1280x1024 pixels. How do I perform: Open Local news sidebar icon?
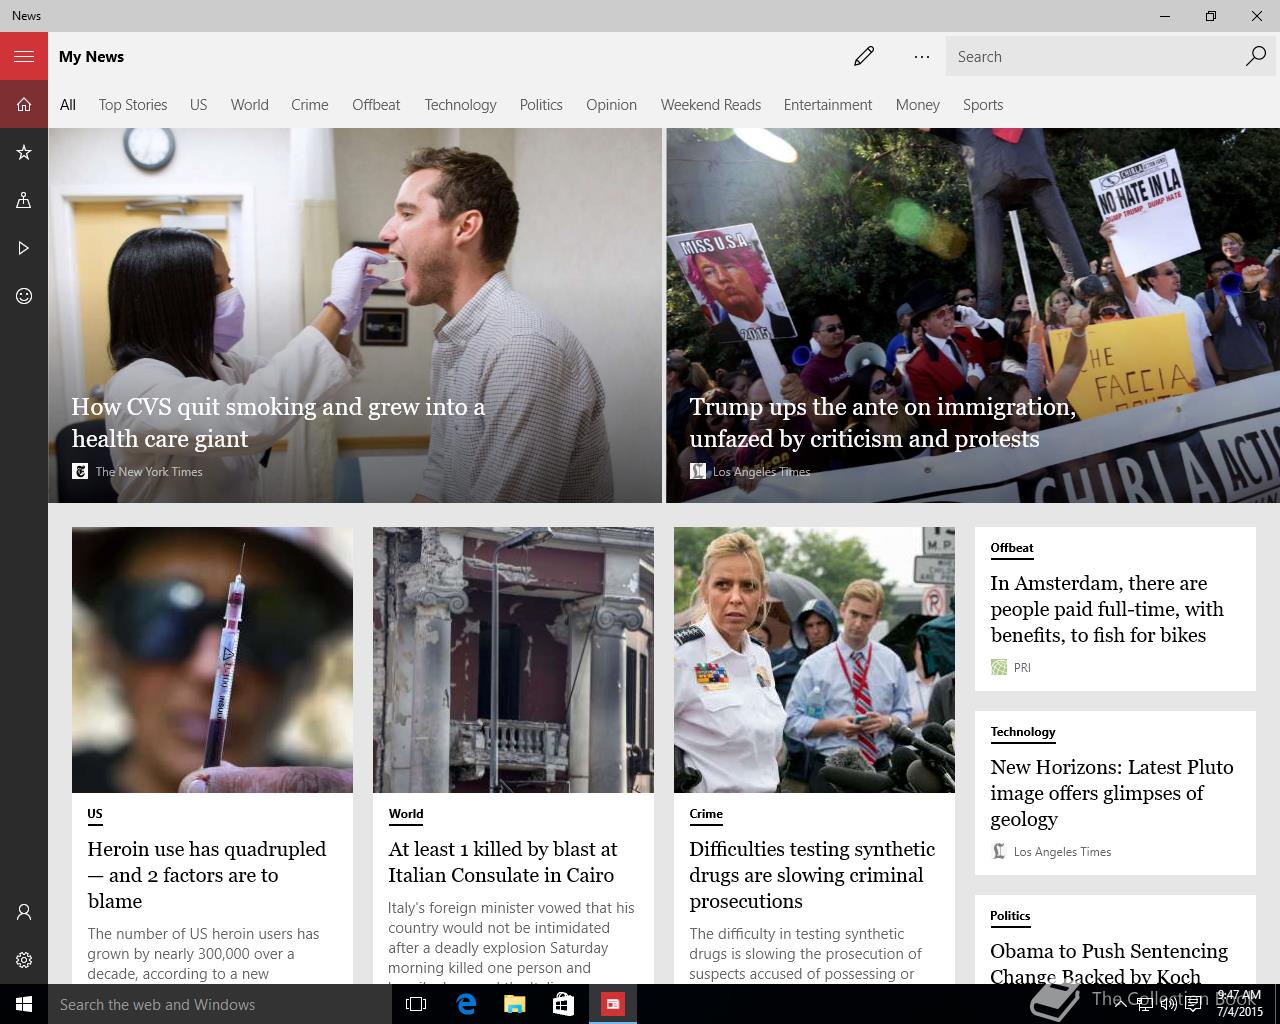pyautogui.click(x=24, y=200)
